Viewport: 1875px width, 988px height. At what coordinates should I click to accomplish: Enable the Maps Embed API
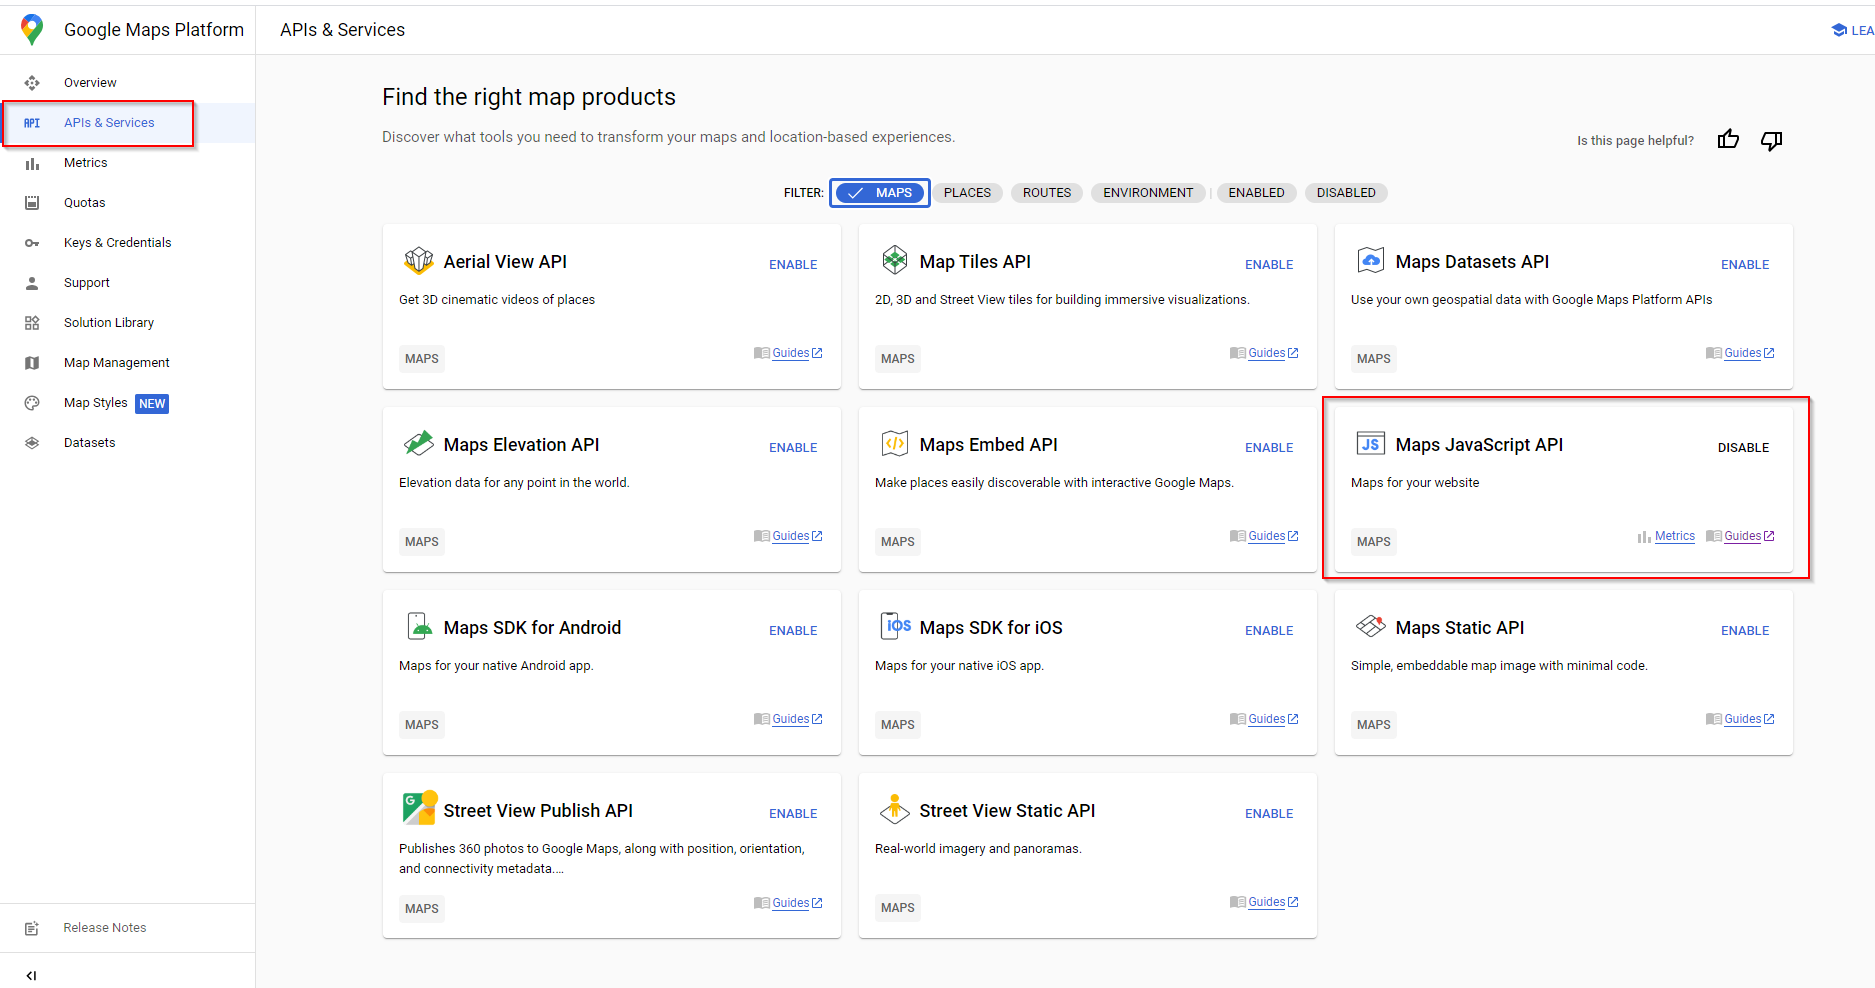tap(1269, 448)
